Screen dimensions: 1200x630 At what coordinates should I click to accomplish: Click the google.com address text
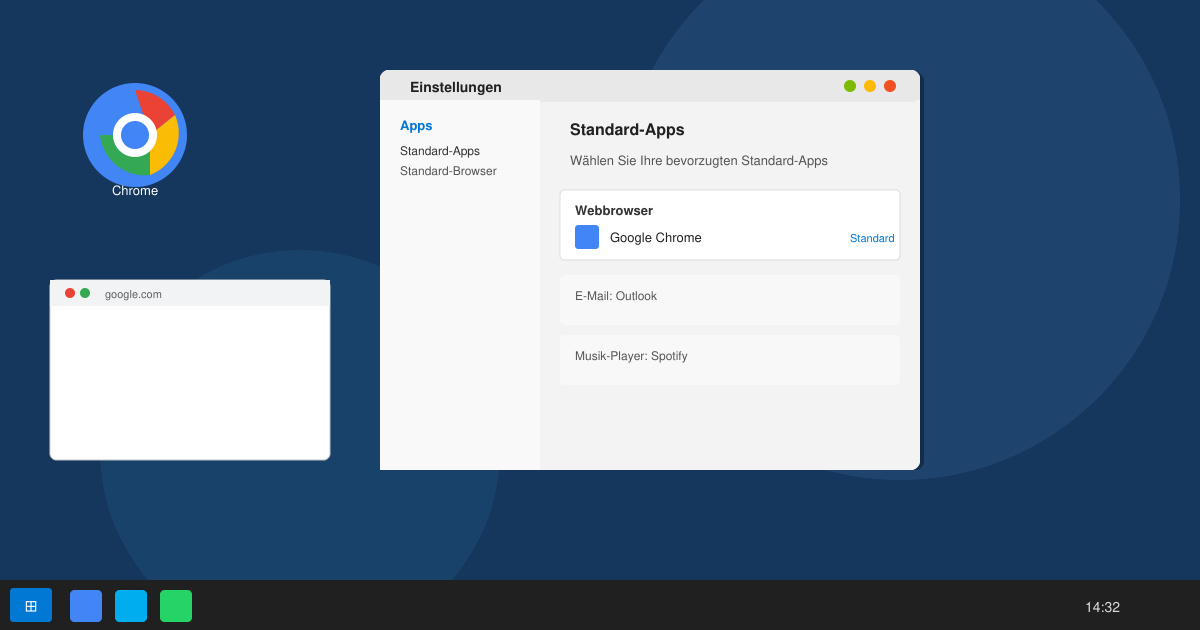133,294
